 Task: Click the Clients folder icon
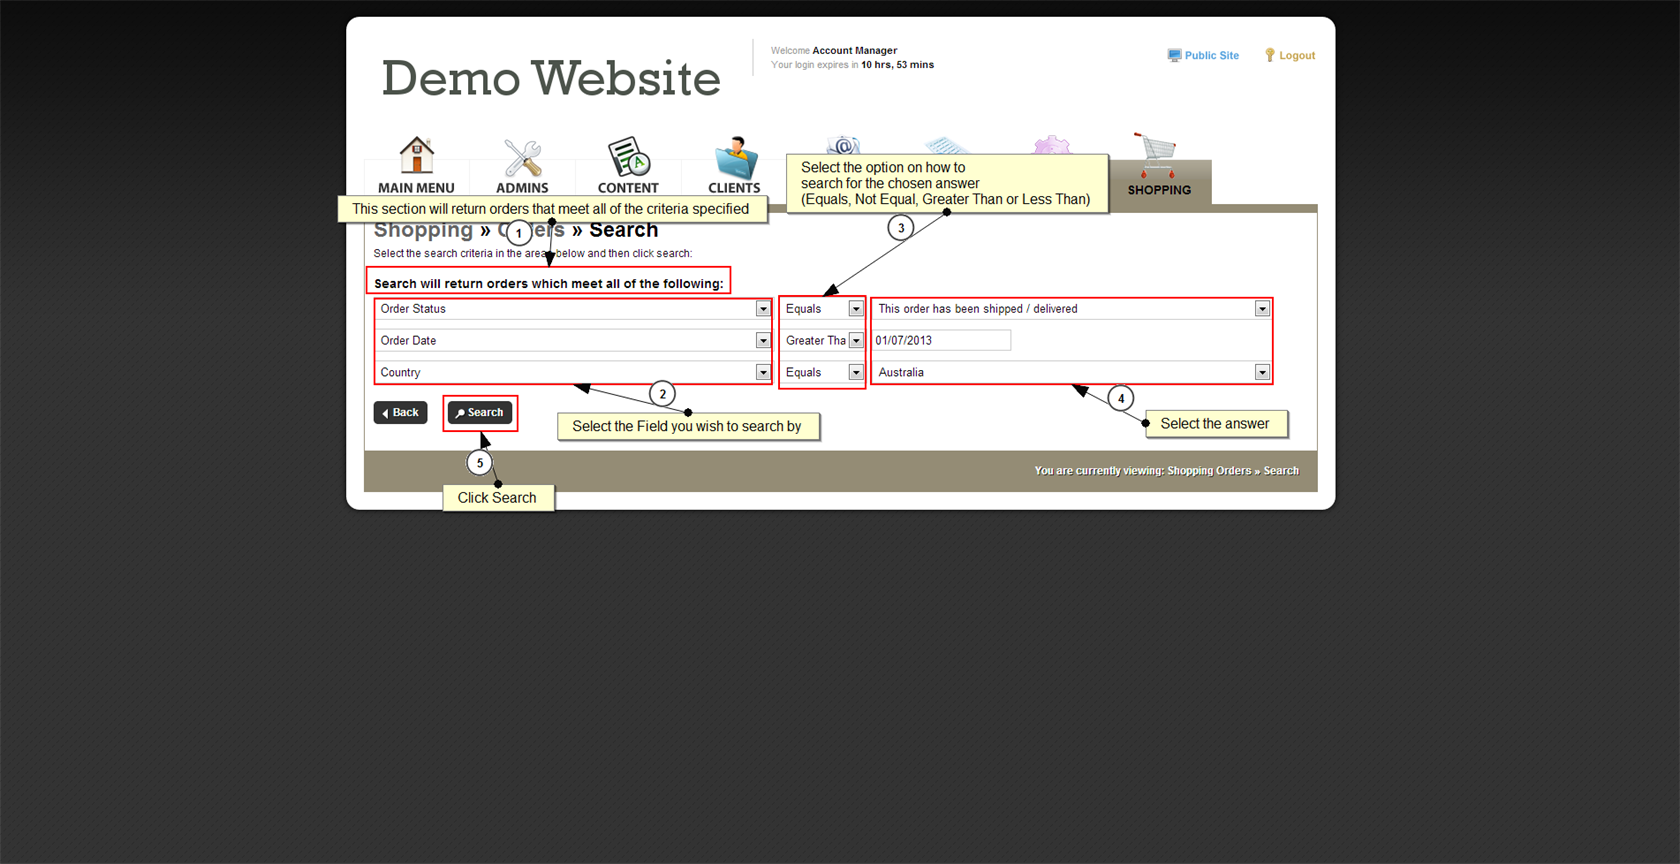pos(735,158)
